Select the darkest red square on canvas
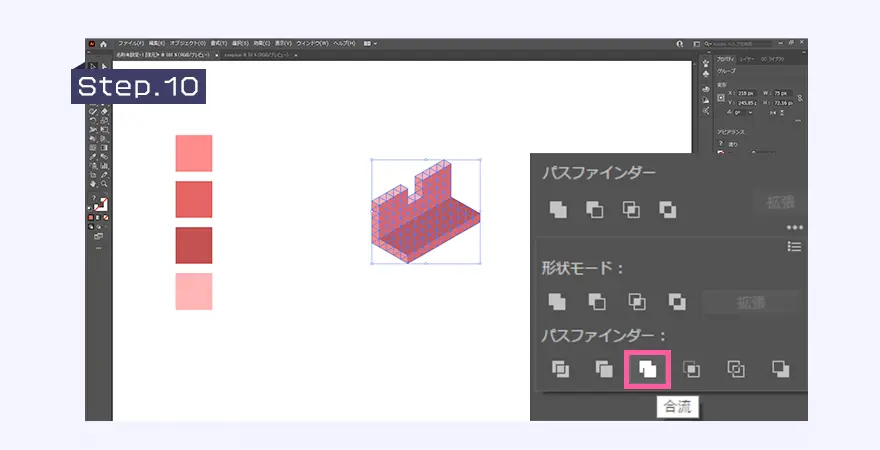Screen dimensions: 880x450 194,245
